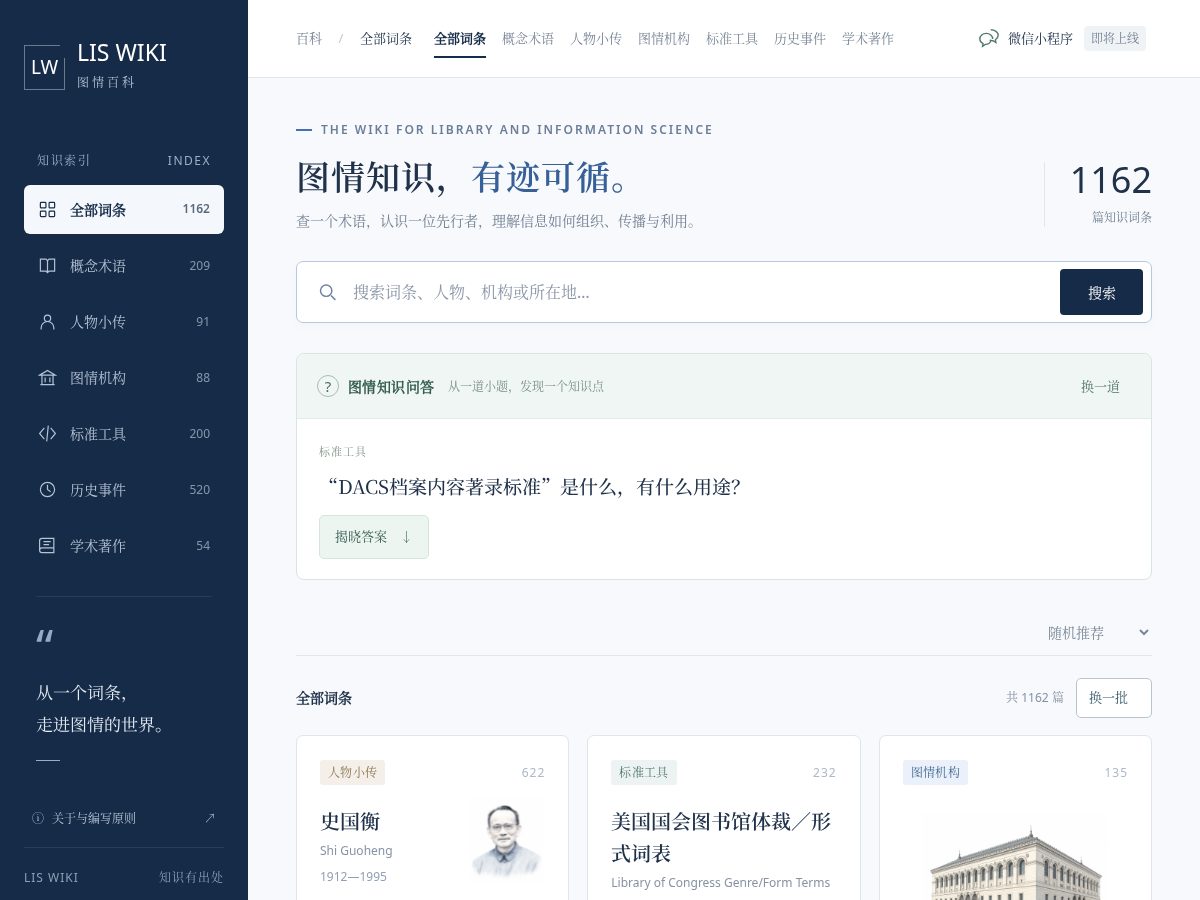
Task: Expand sort options via chevron arrow
Action: coord(1144,632)
